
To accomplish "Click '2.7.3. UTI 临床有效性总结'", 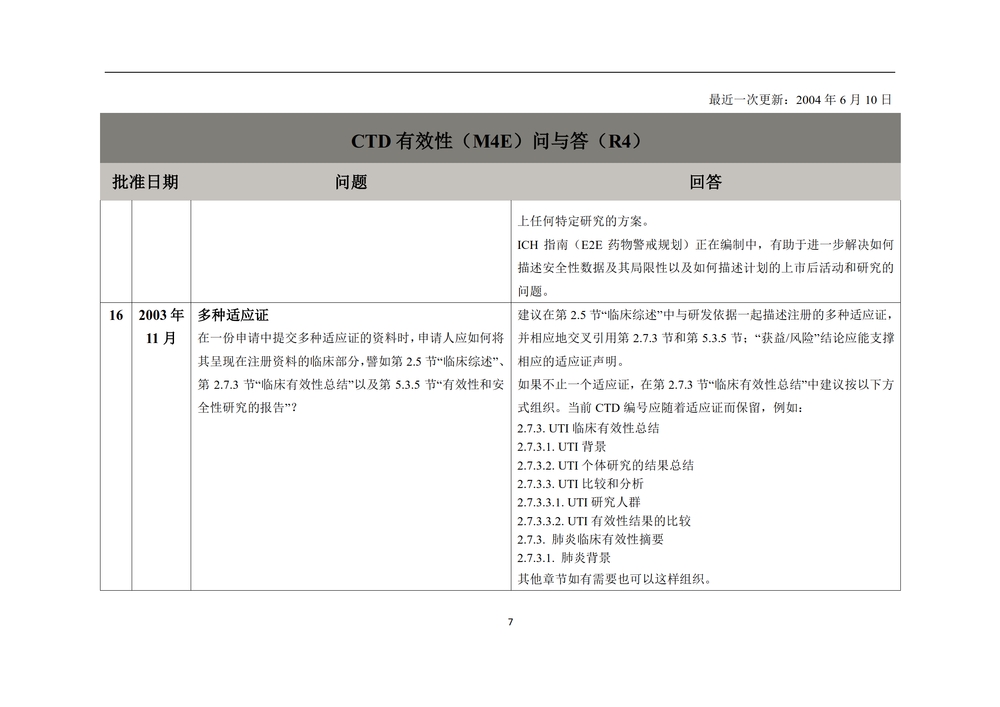I will tap(588, 428).
